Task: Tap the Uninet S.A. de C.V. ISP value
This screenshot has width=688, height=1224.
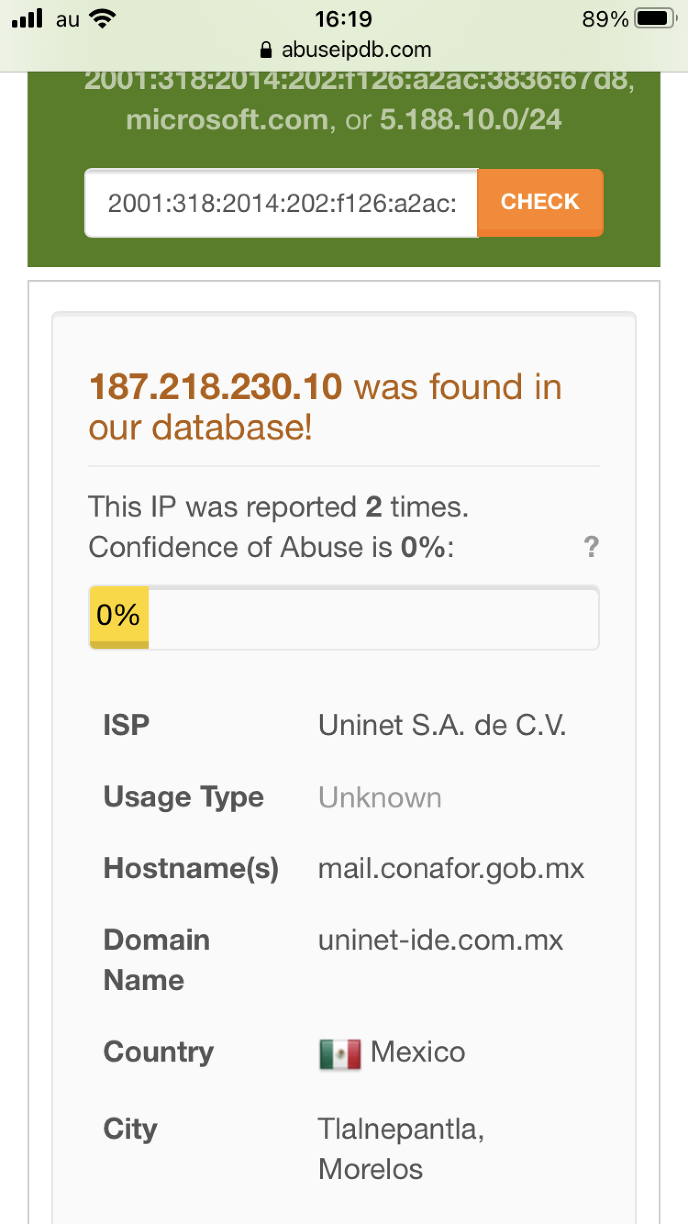Action: (442, 725)
